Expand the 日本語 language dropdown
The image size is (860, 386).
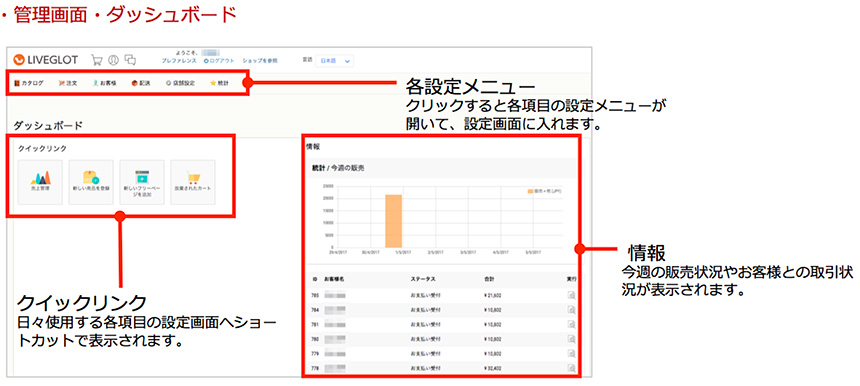coord(335,61)
